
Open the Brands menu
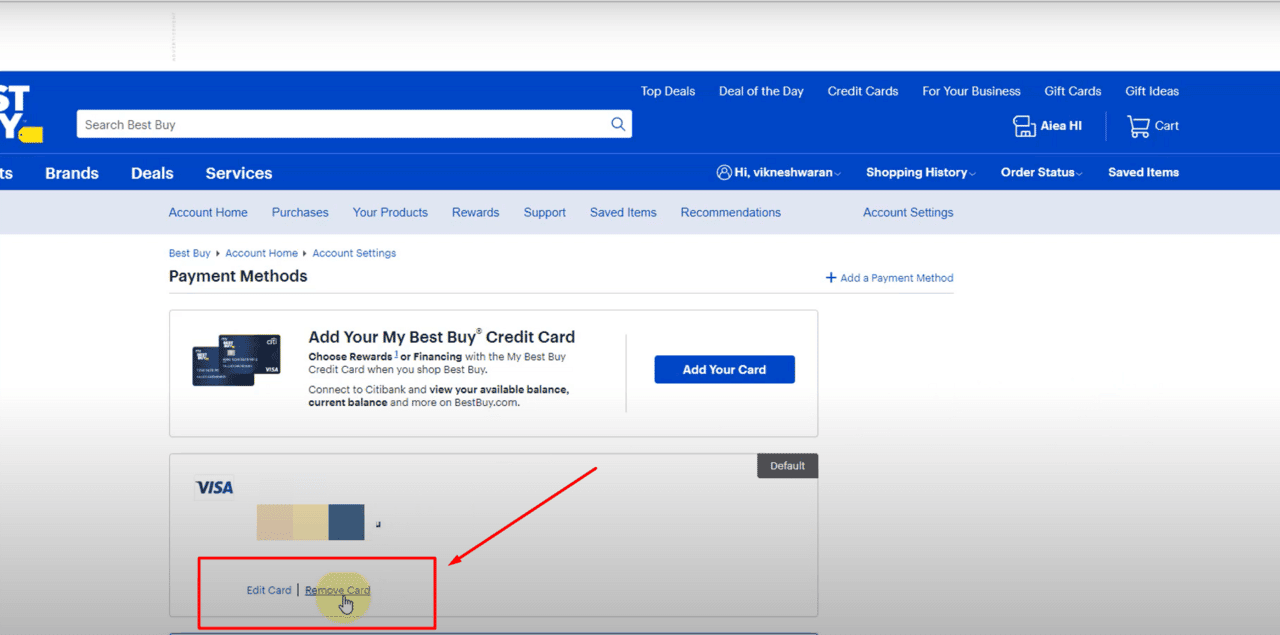[72, 173]
